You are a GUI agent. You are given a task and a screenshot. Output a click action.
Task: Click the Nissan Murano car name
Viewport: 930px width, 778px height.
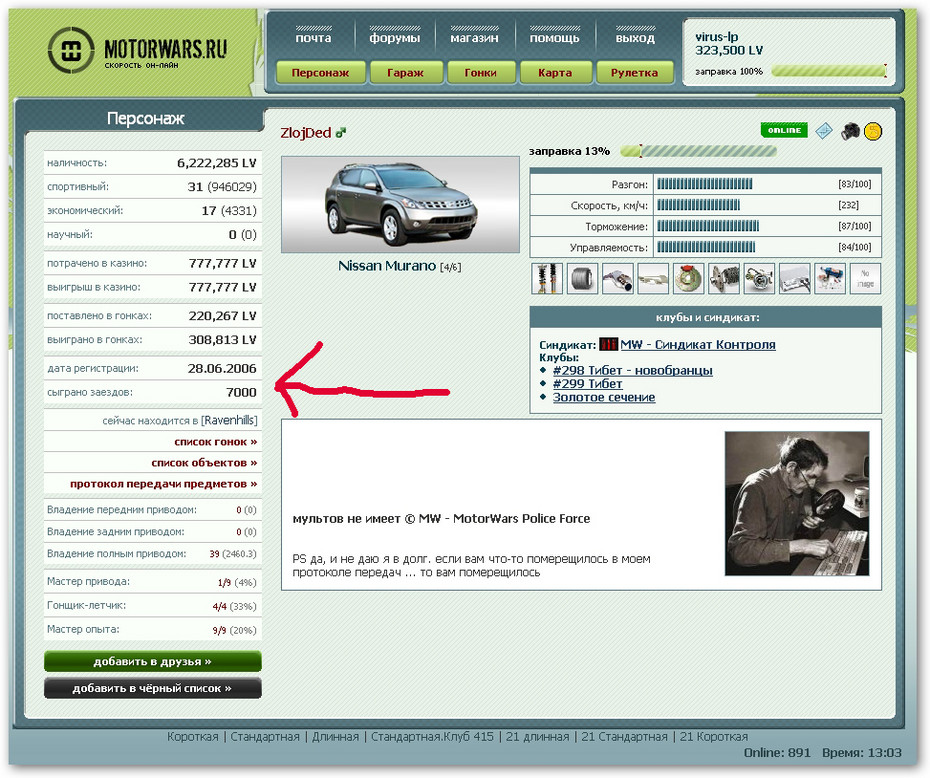coord(387,266)
